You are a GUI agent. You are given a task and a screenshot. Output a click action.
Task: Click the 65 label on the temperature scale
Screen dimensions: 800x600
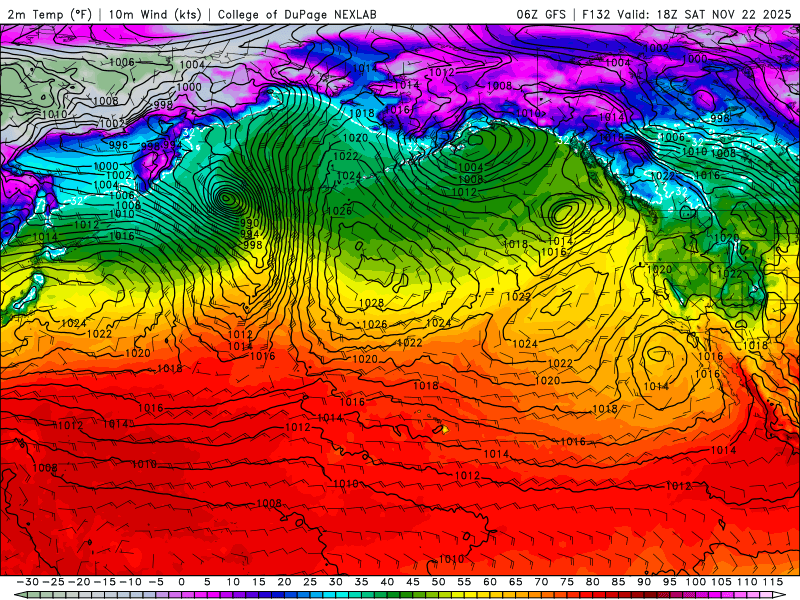pos(515,582)
